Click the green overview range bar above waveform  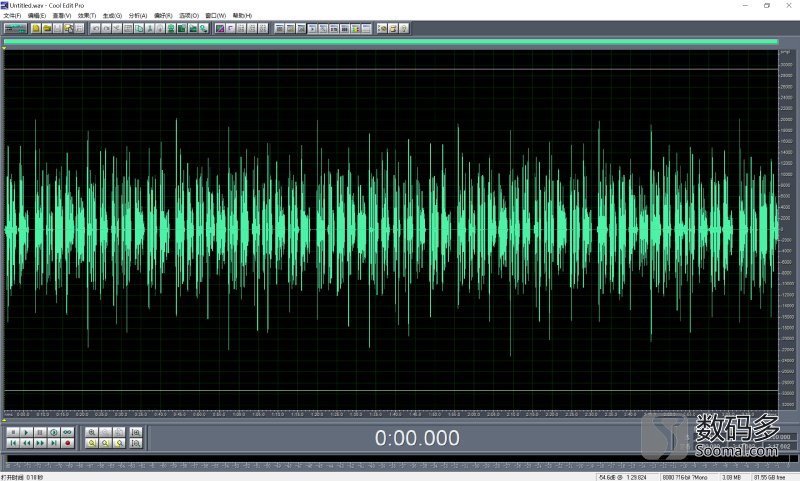tap(391, 42)
